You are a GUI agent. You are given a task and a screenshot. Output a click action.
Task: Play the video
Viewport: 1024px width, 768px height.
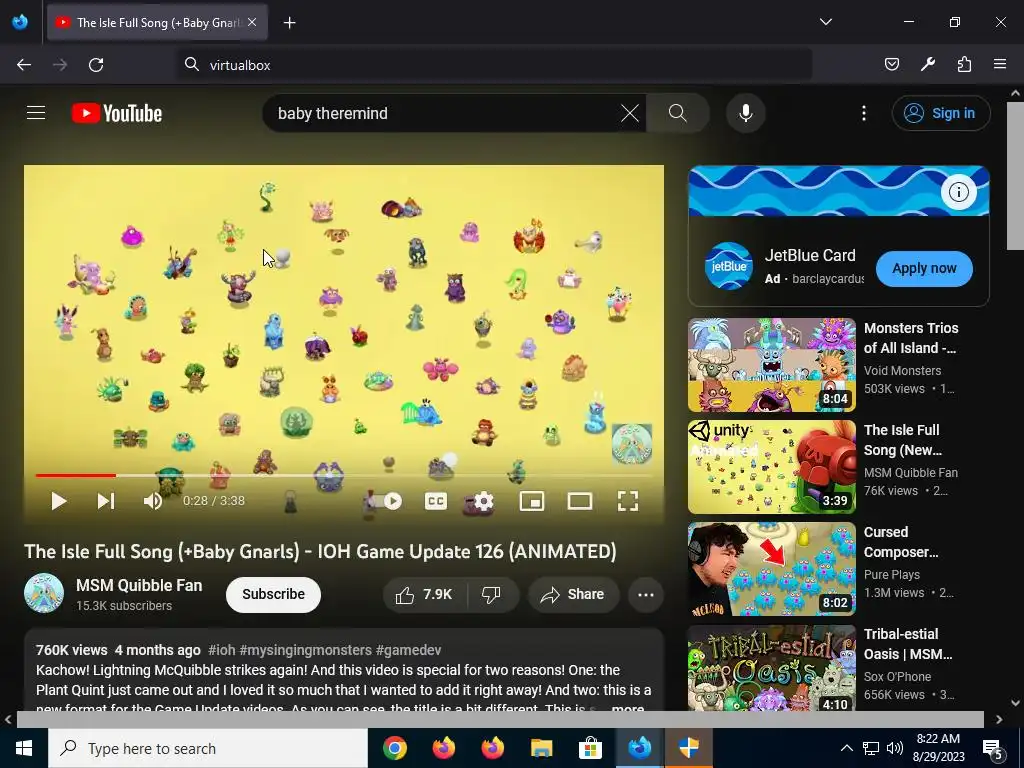[x=59, y=501]
